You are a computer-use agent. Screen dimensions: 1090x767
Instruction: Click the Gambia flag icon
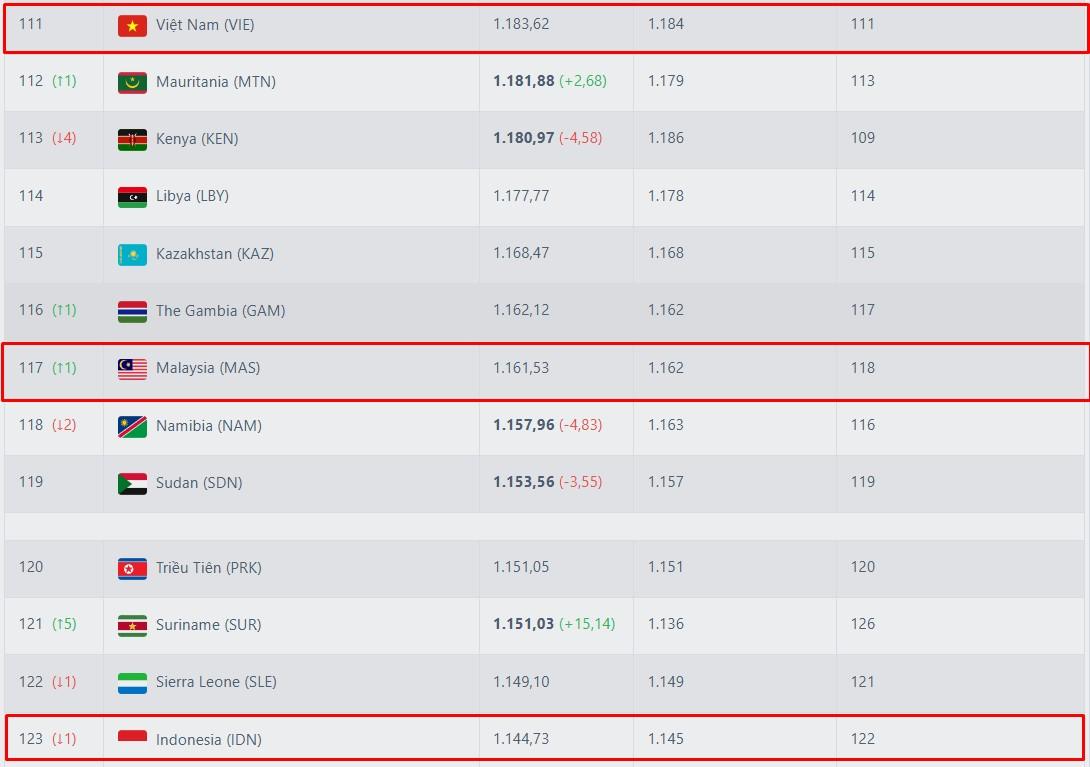click(x=132, y=311)
